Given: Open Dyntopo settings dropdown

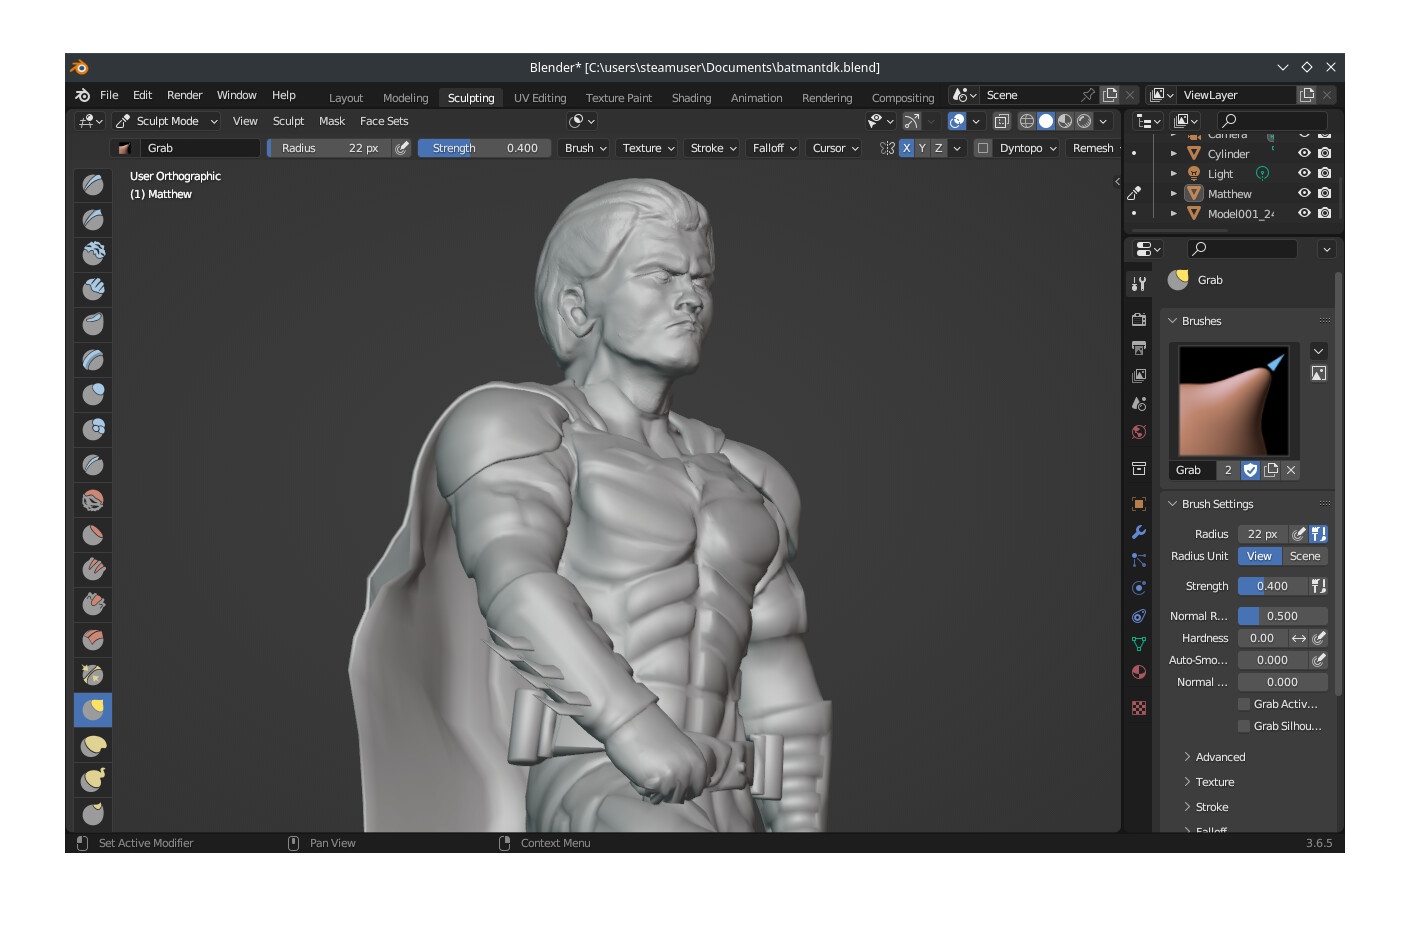Looking at the screenshot, I should 1028,148.
